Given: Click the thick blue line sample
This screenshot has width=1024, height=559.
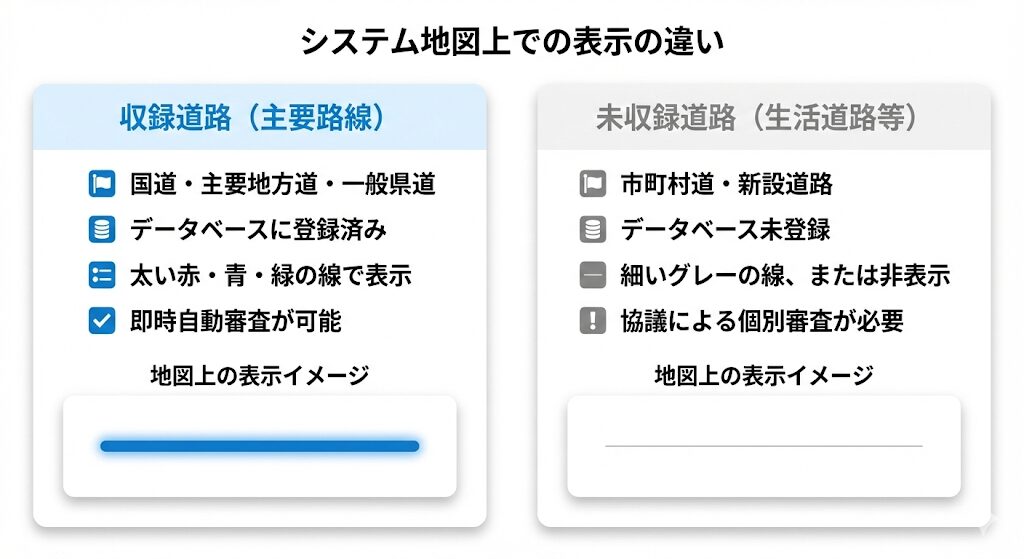Looking at the screenshot, I should pos(260,446).
